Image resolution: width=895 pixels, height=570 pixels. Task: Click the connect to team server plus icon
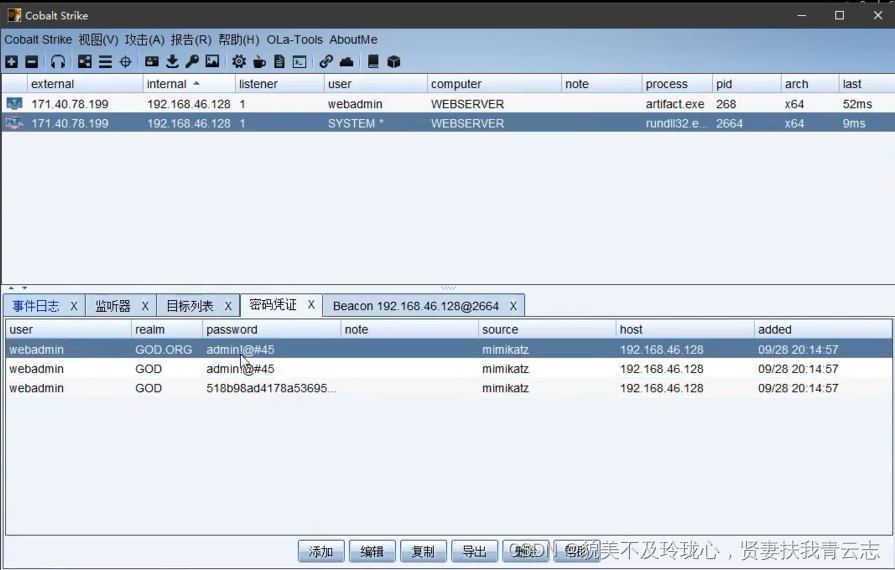[x=11, y=62]
